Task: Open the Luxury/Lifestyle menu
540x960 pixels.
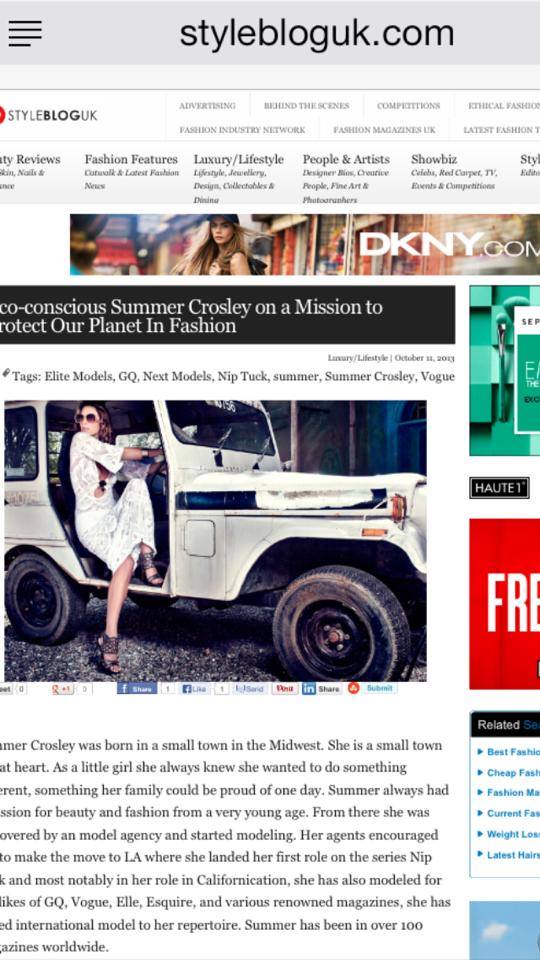Action: [239, 160]
